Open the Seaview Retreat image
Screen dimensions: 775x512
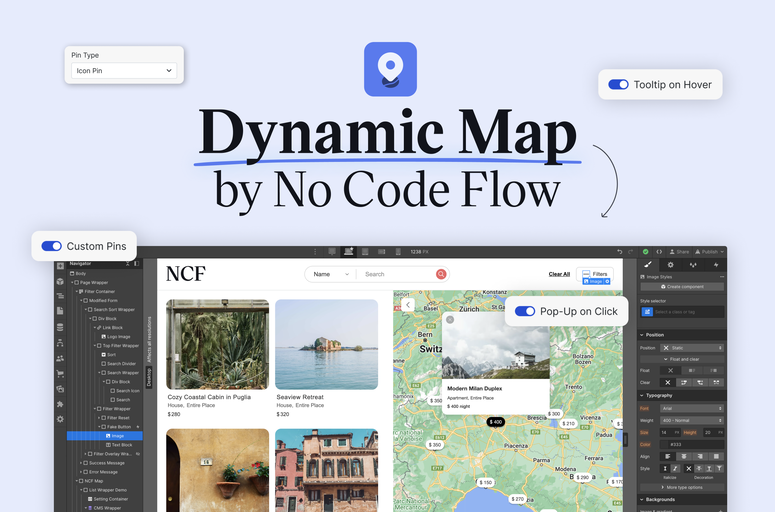point(327,344)
